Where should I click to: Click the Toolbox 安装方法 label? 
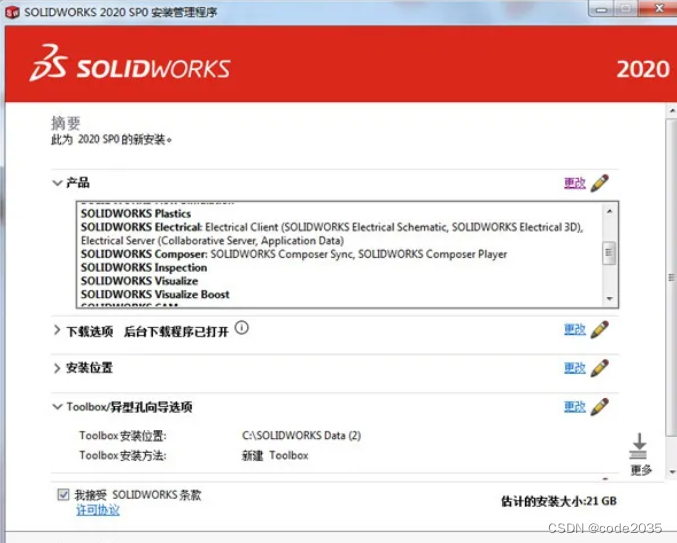pos(123,455)
